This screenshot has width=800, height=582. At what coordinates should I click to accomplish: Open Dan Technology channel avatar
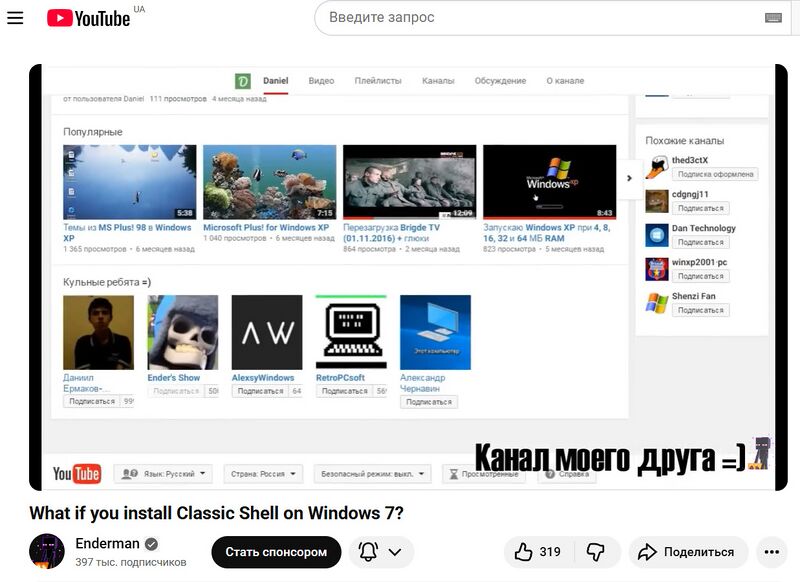(x=657, y=235)
